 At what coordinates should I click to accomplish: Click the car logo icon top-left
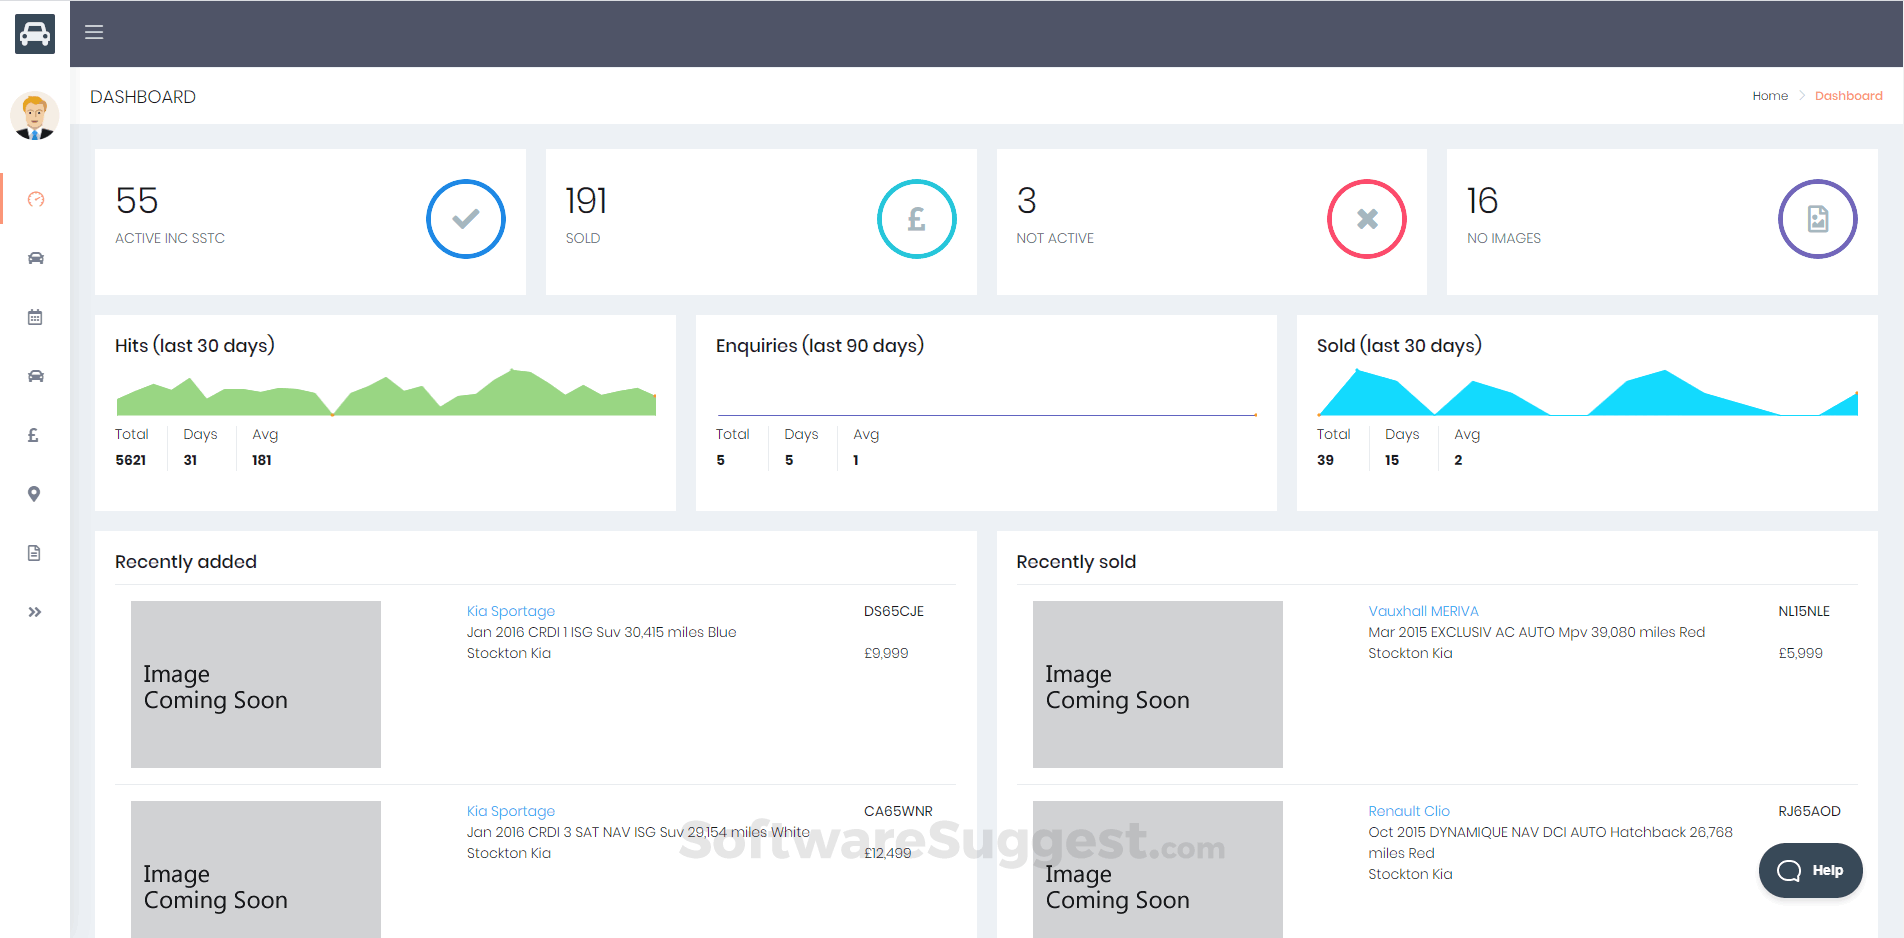point(35,34)
